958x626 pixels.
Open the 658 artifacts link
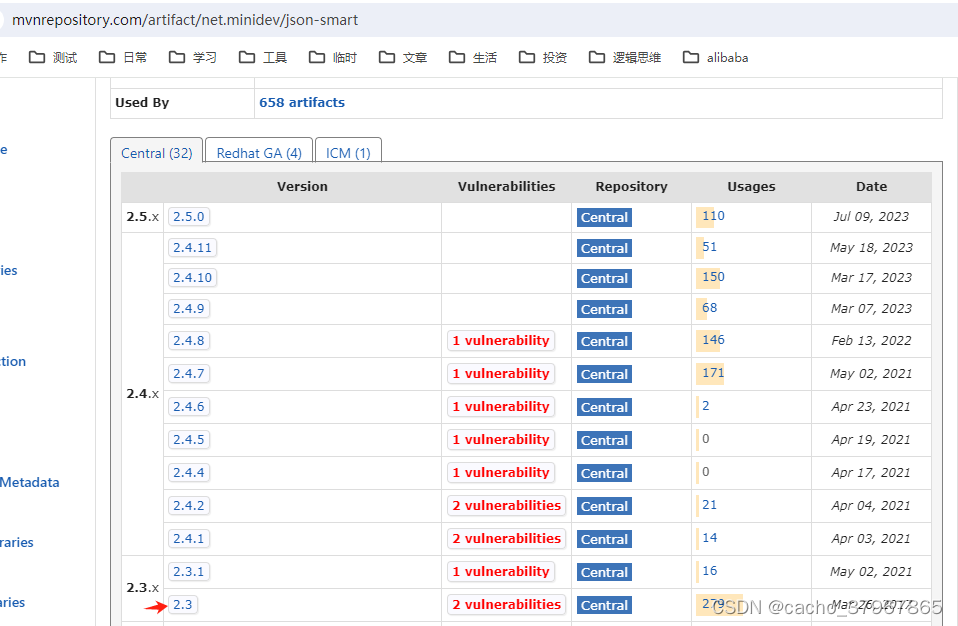(301, 101)
